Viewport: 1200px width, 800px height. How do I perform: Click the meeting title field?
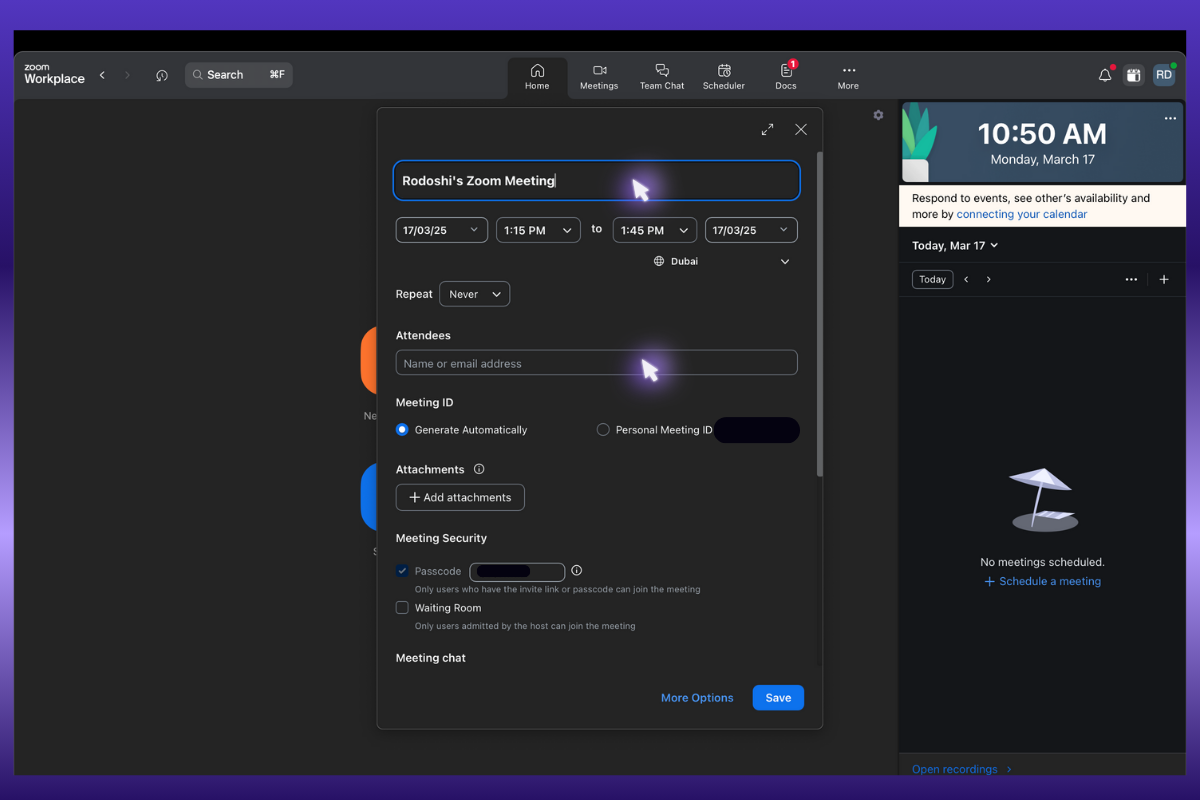point(597,181)
